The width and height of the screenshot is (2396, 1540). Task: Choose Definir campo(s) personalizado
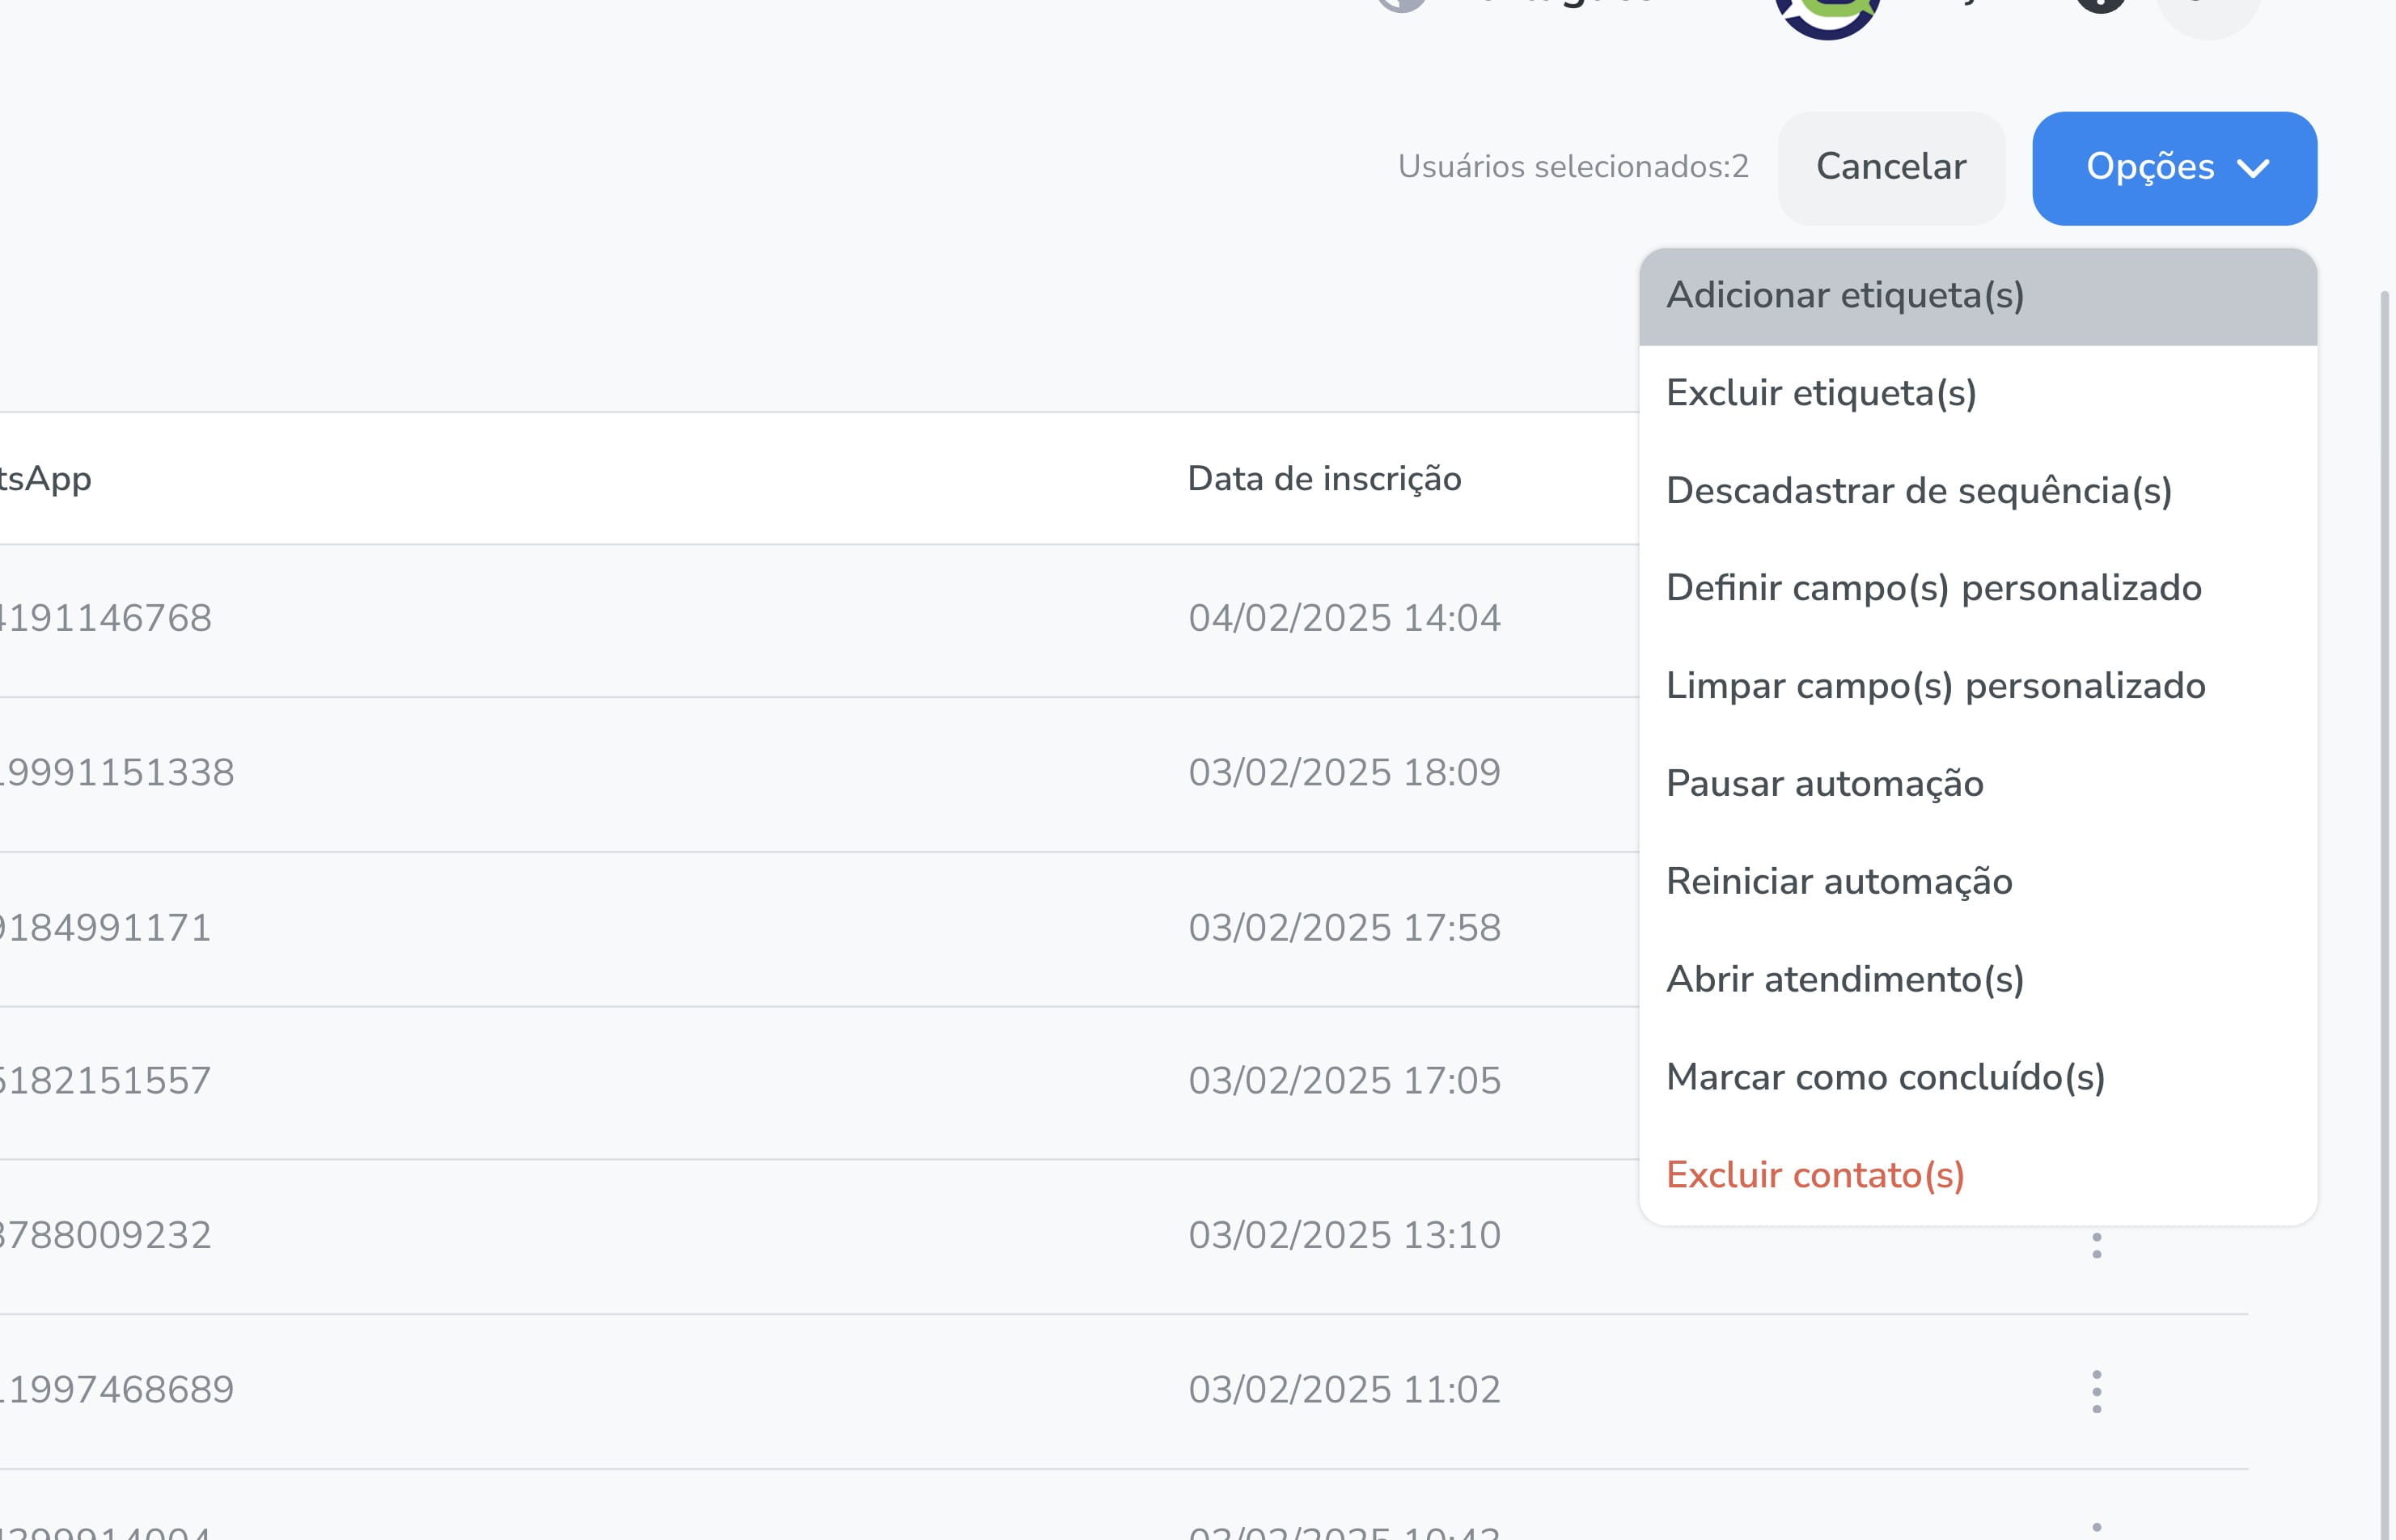coord(1978,588)
